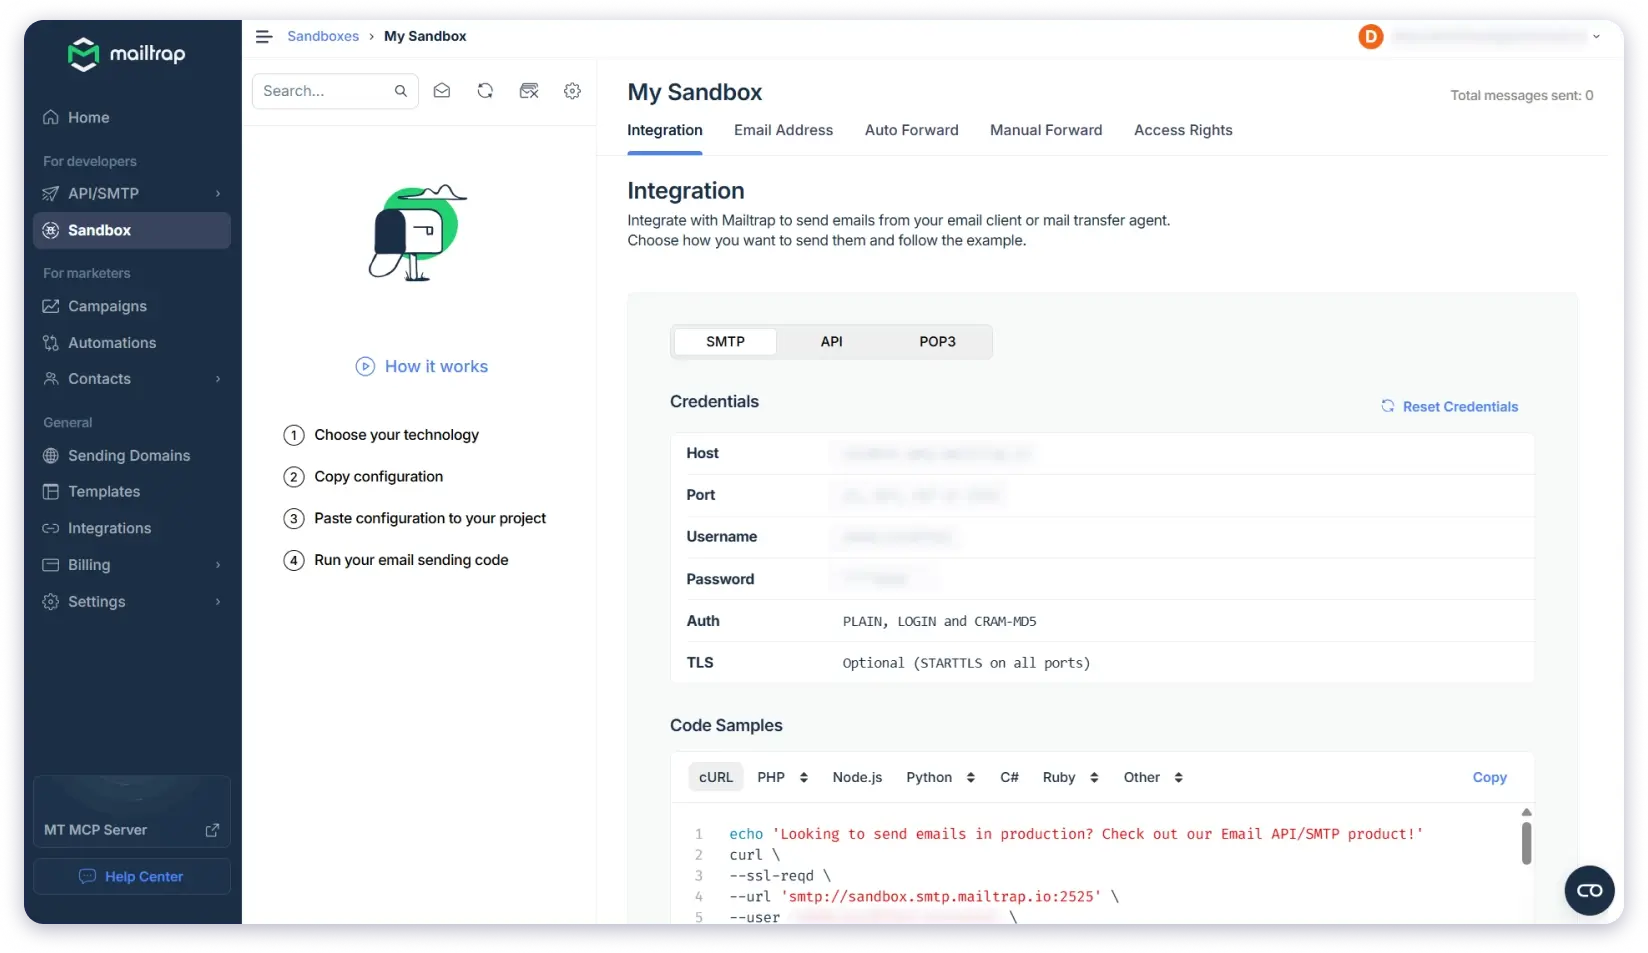
Task: Open sandbox settings gear icon
Action: (x=572, y=91)
